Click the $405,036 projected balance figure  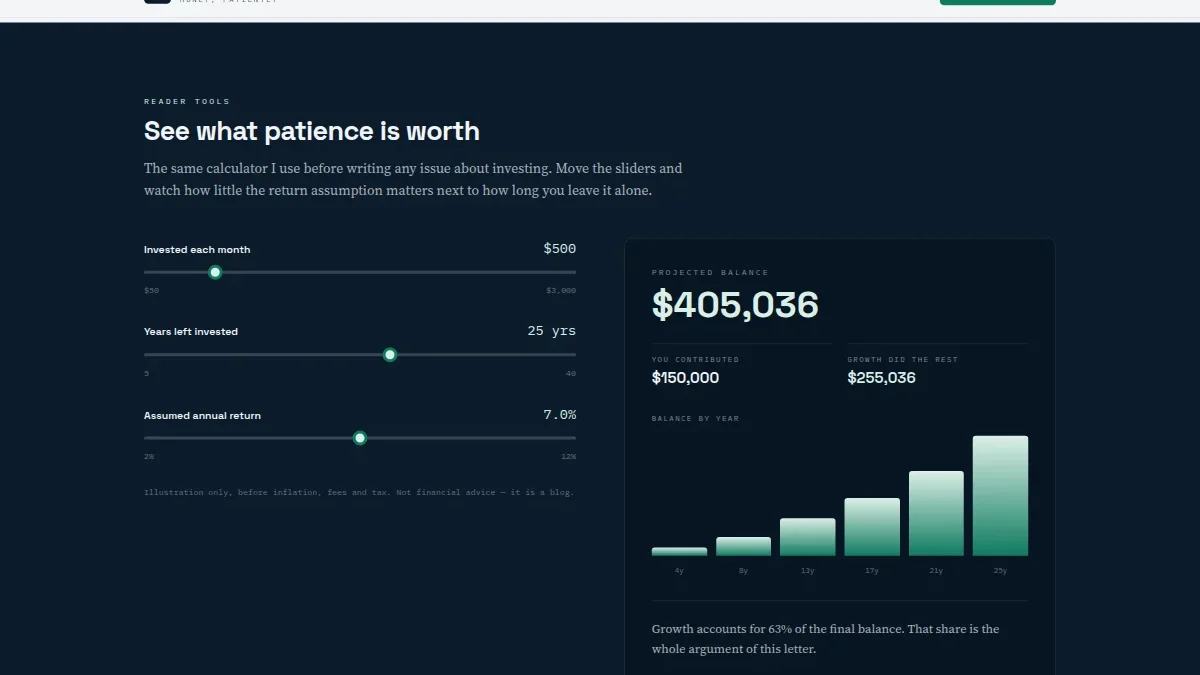tap(735, 304)
